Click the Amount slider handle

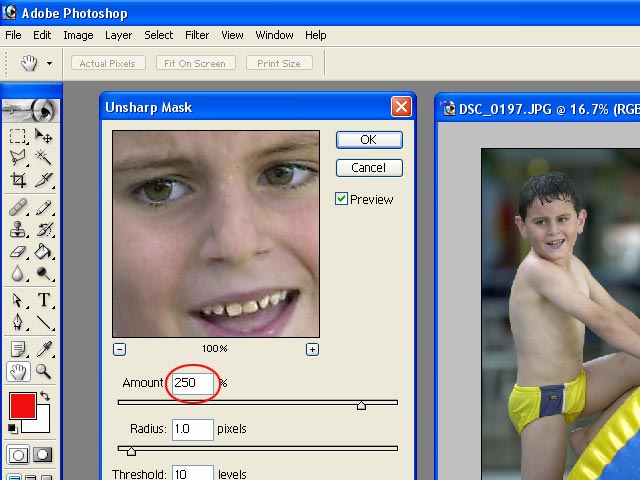coord(361,404)
